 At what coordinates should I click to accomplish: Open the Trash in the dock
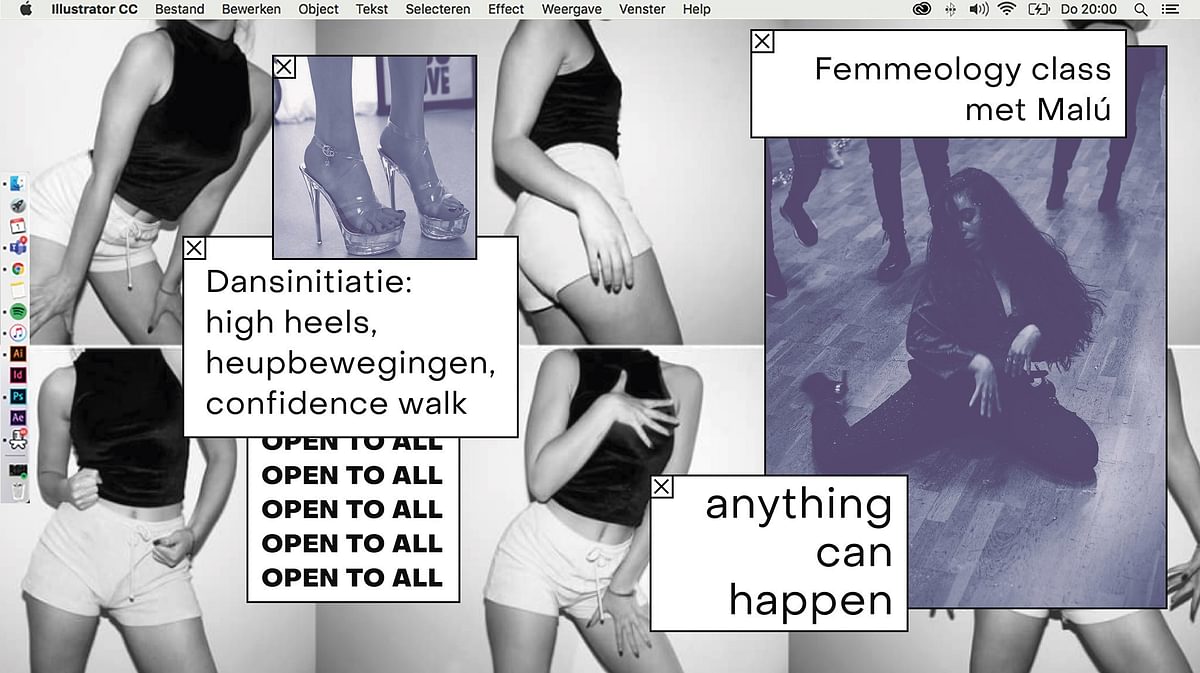(x=18, y=490)
